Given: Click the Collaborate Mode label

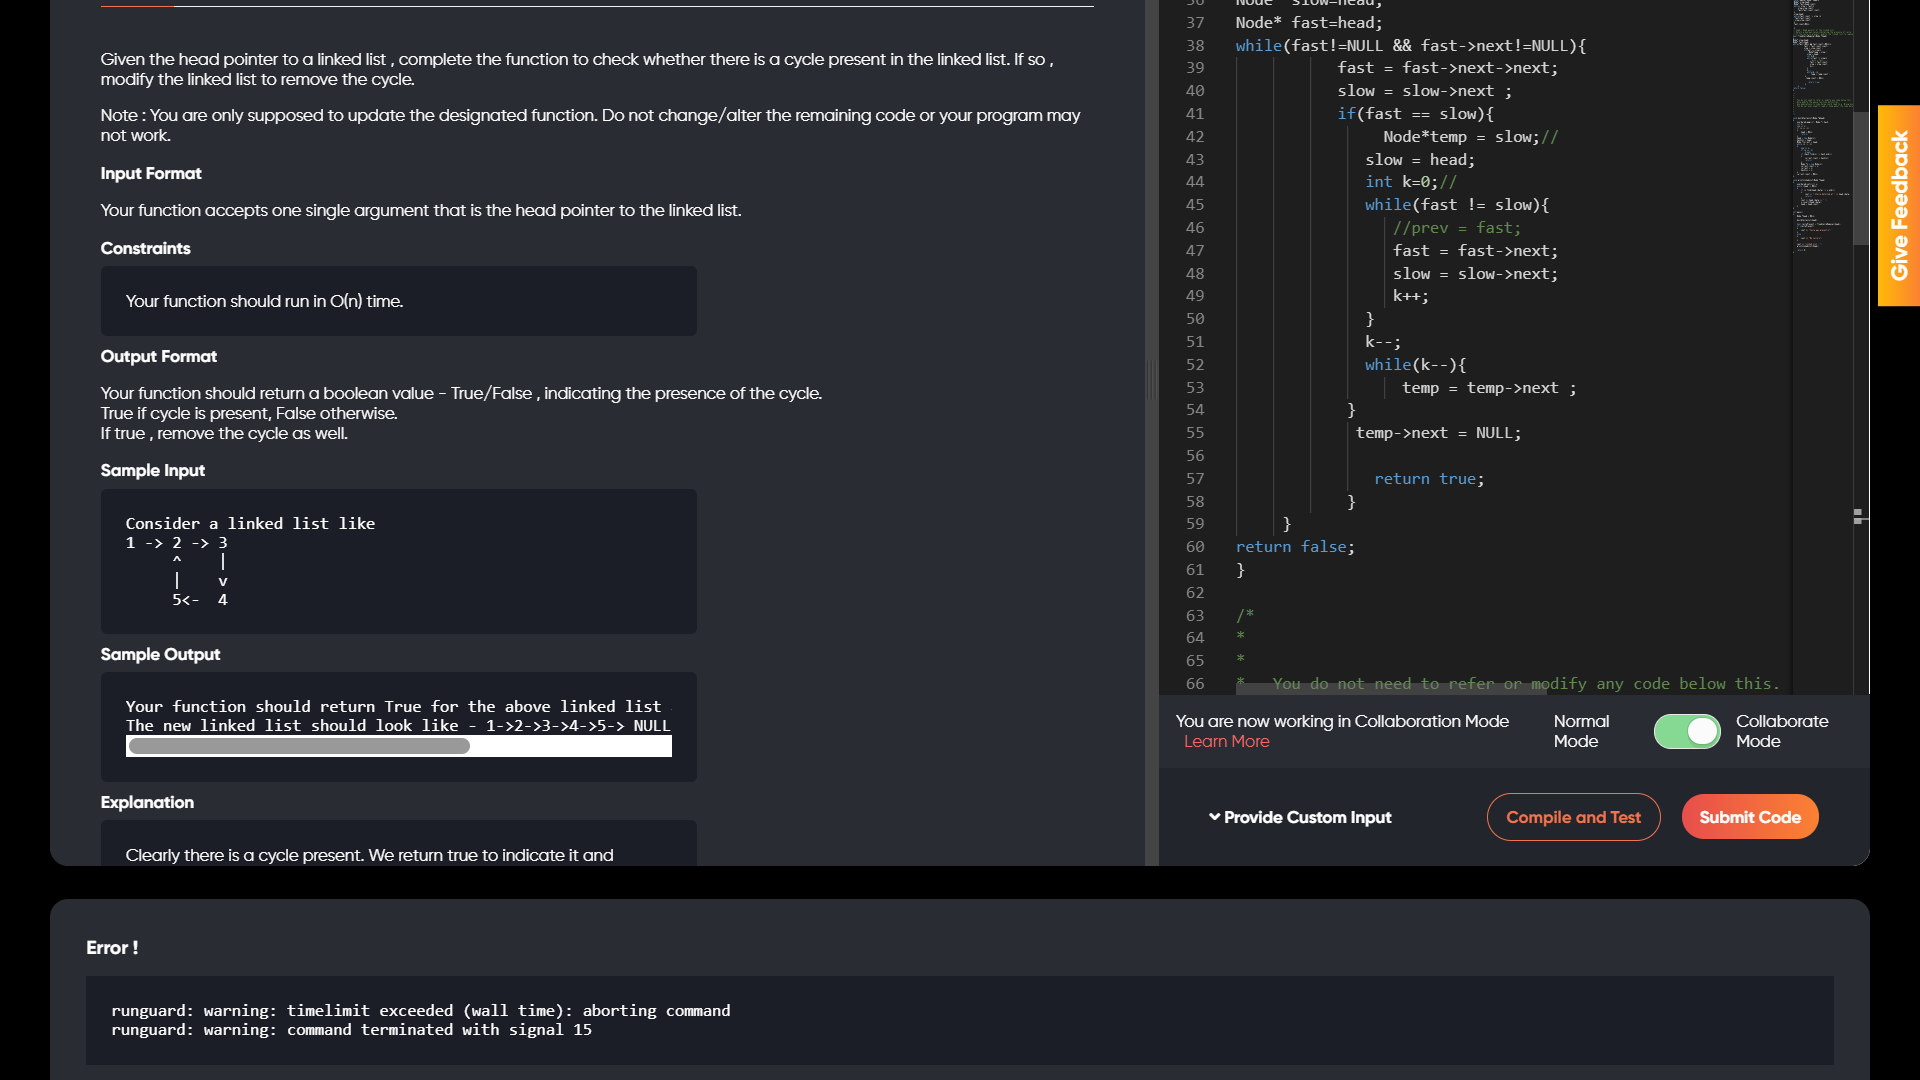Looking at the screenshot, I should pyautogui.click(x=1781, y=731).
